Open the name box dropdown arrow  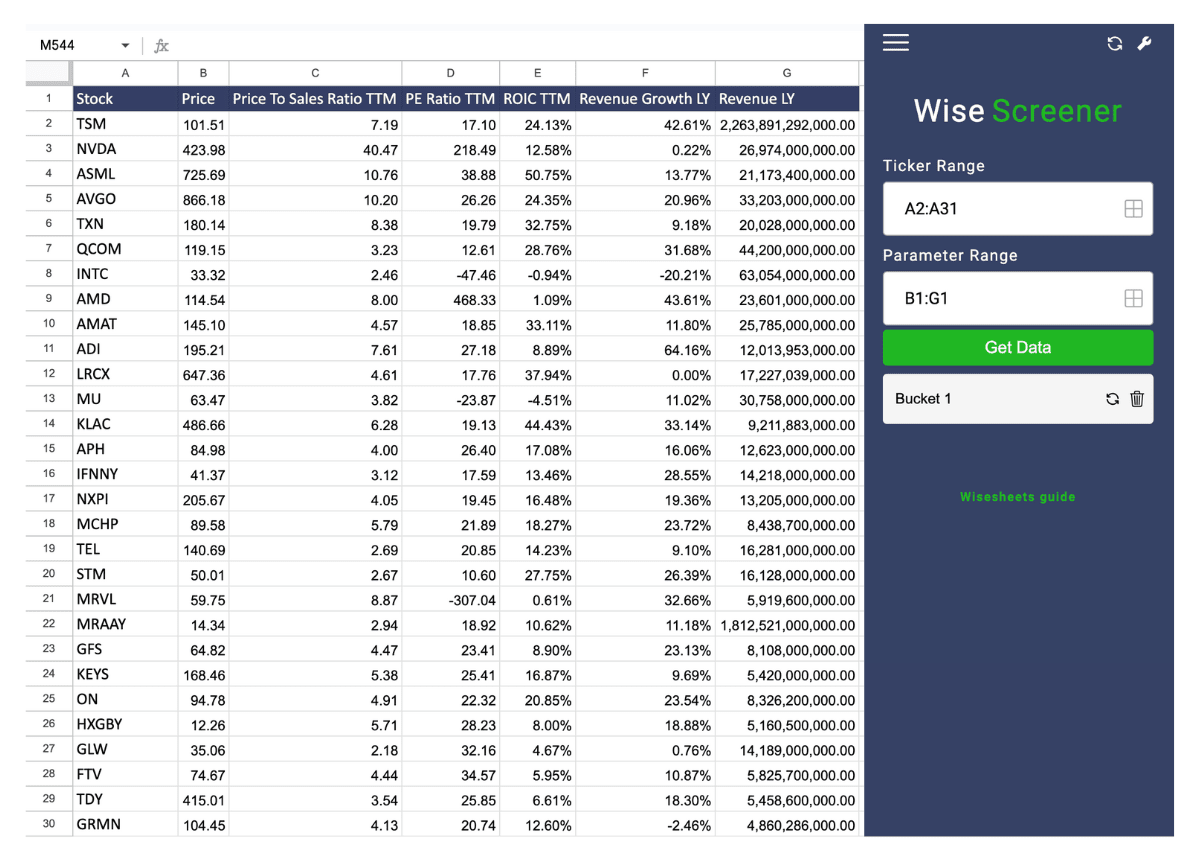click(124, 45)
